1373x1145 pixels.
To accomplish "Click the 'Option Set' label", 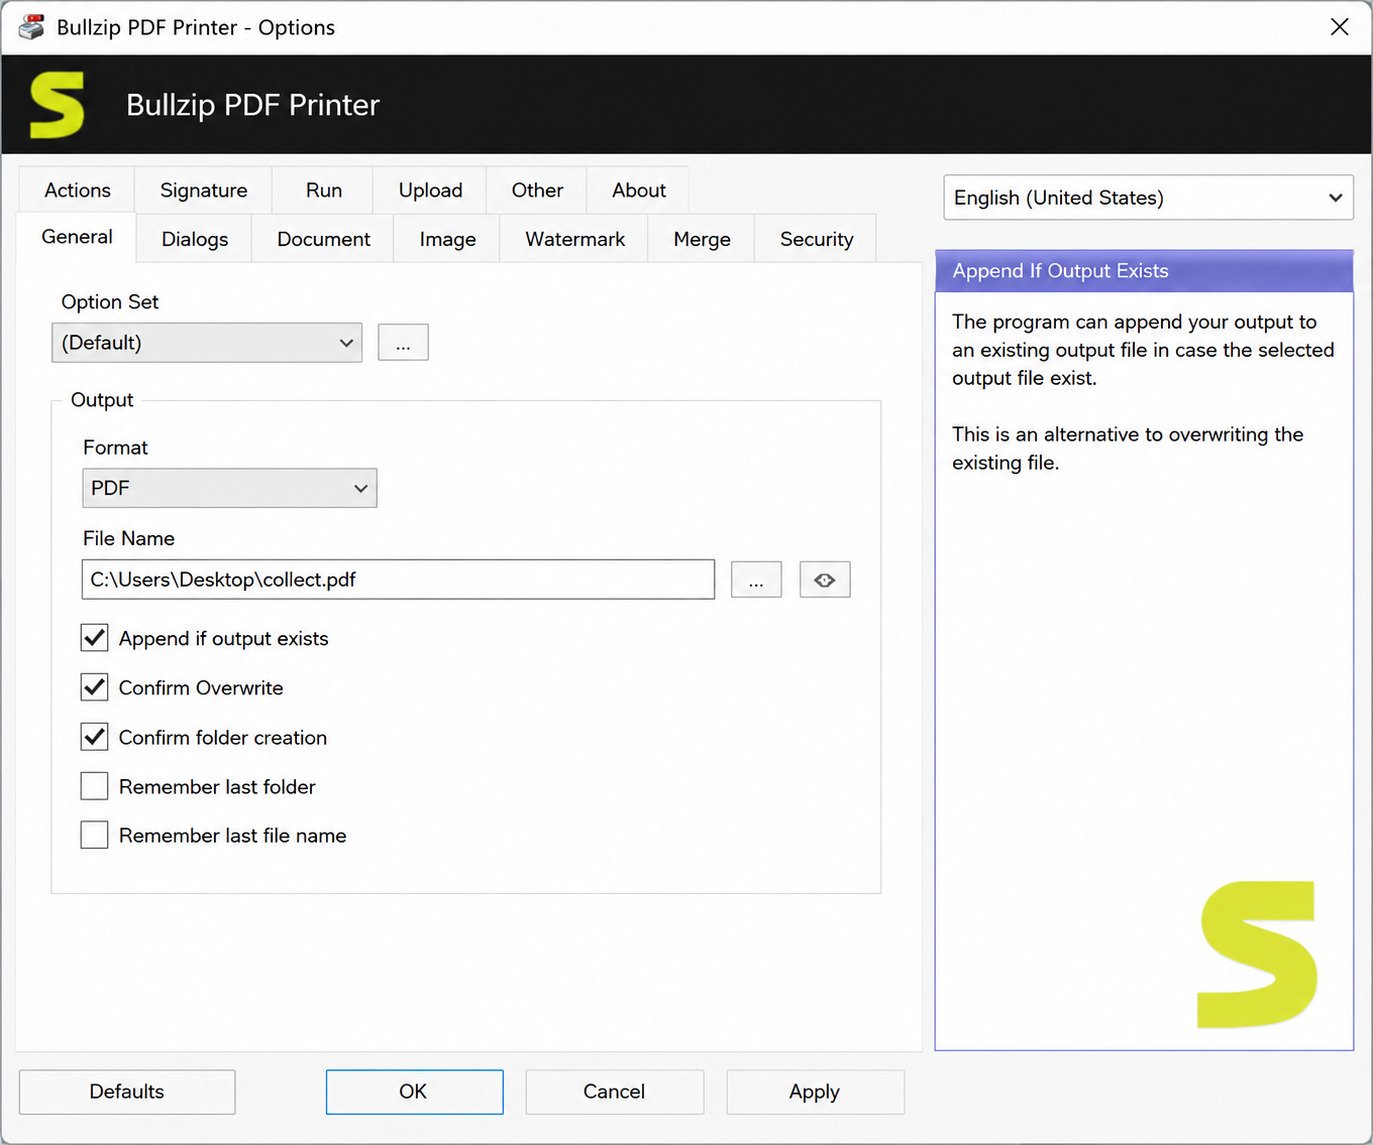I will pyautogui.click(x=110, y=302).
